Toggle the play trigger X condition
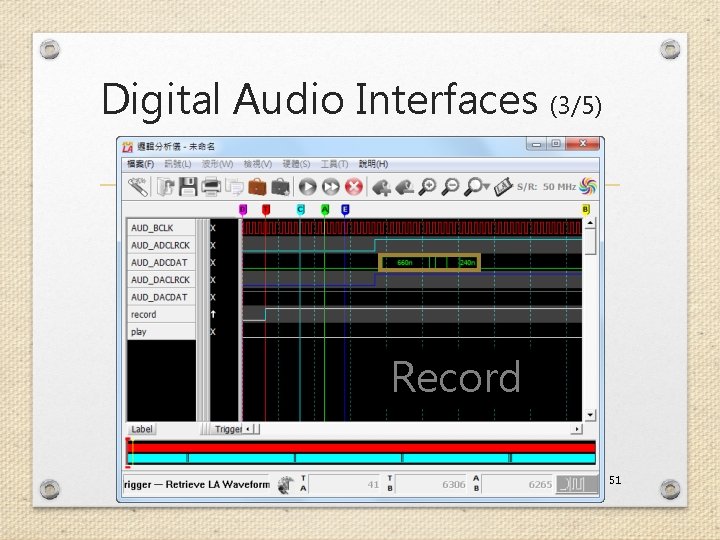The height and width of the screenshot is (540, 720). pyautogui.click(x=213, y=332)
